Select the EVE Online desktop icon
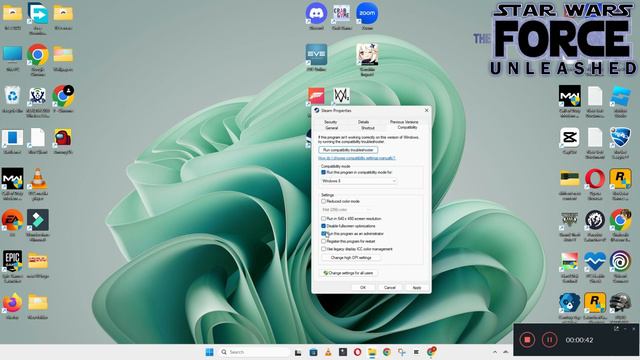 316,55
